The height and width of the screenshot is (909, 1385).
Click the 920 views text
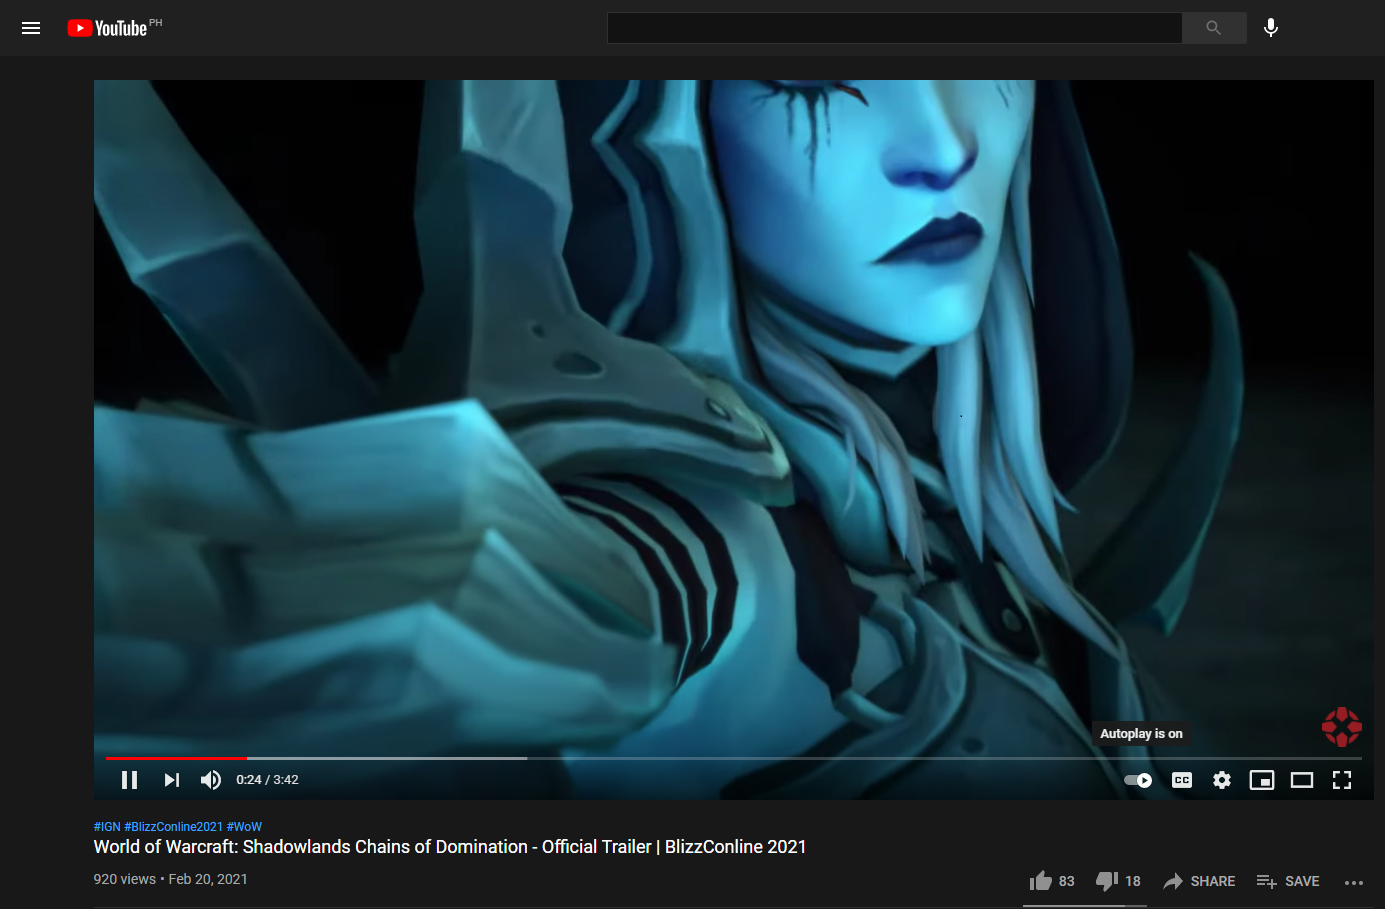[x=125, y=879]
